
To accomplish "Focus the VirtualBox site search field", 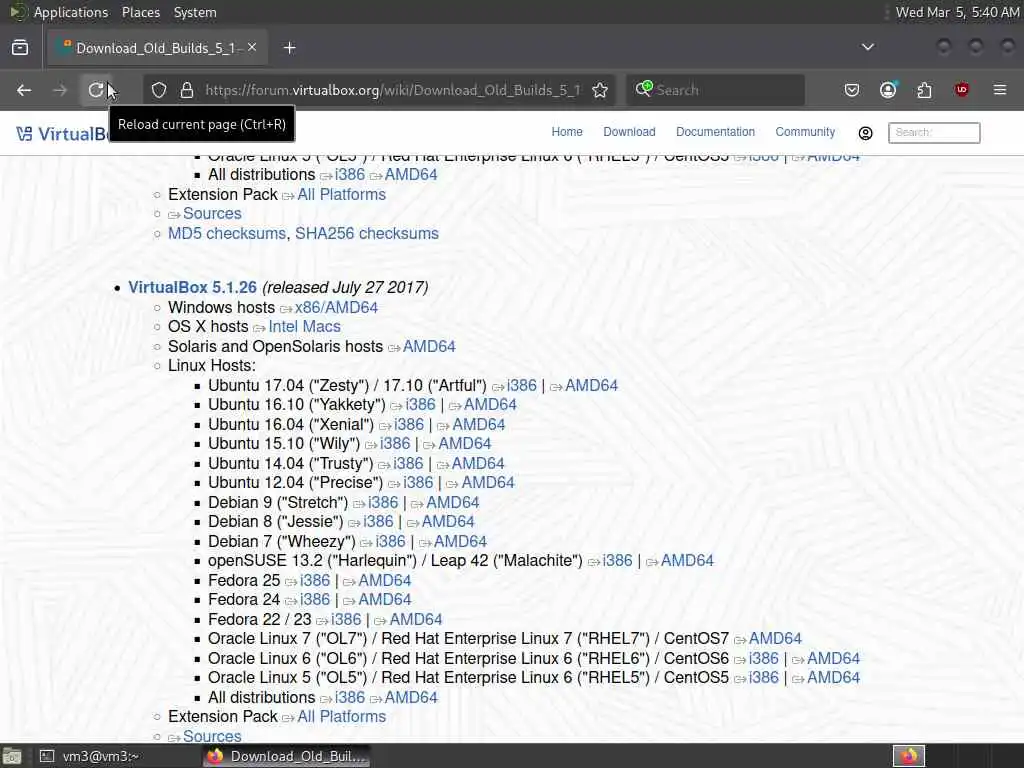I will click(x=934, y=133).
